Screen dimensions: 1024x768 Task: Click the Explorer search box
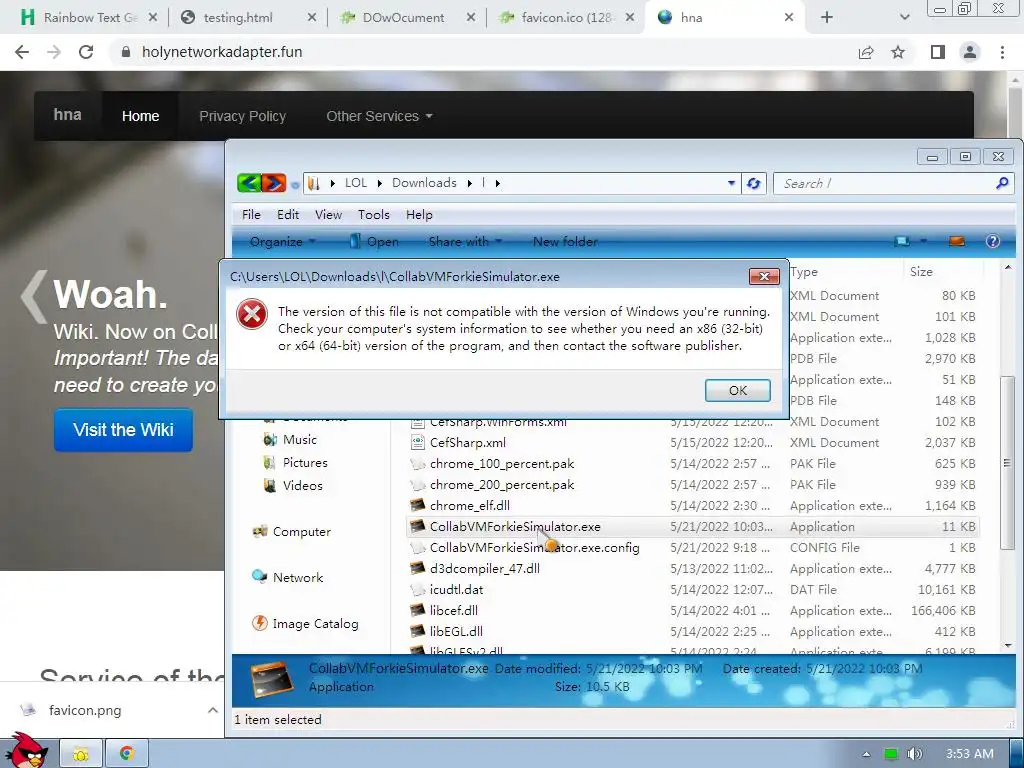[885, 184]
